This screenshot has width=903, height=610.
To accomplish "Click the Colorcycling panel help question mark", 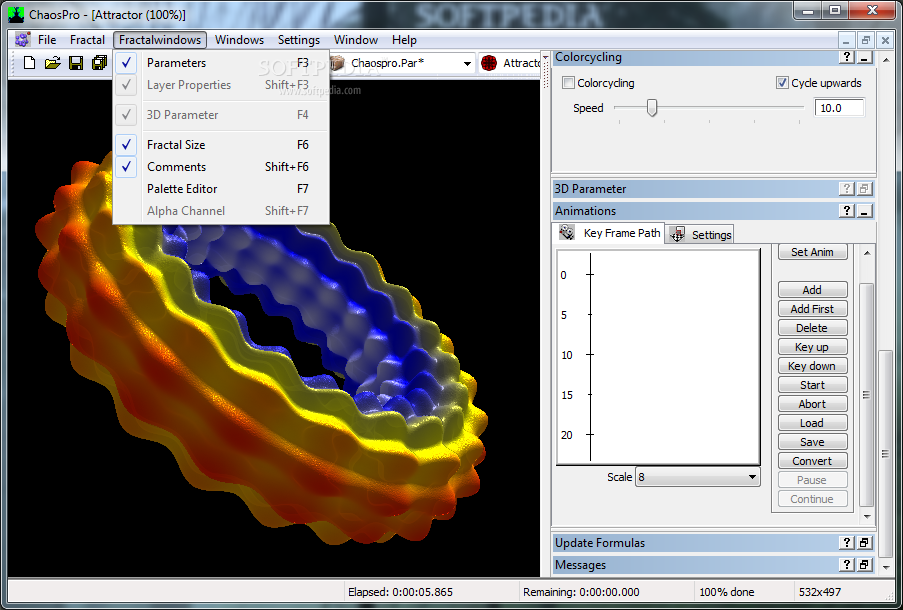I will coord(846,56).
